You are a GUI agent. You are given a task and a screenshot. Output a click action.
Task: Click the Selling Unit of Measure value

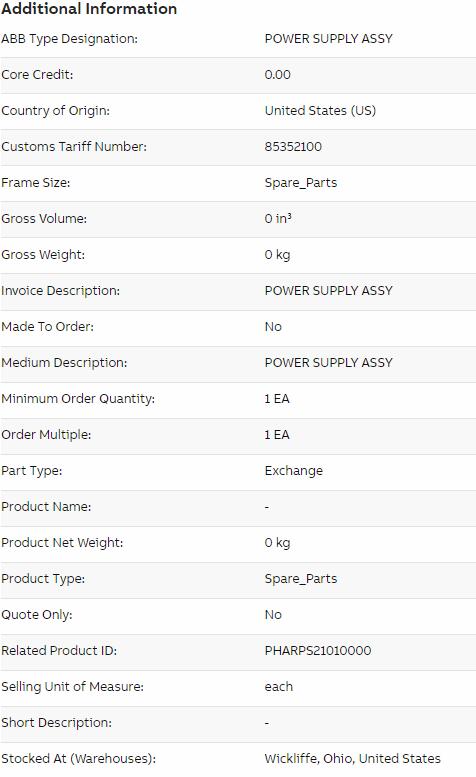[x=279, y=687]
